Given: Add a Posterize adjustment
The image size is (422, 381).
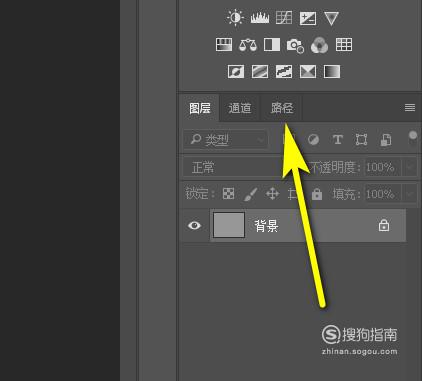Looking at the screenshot, I should coord(260,71).
